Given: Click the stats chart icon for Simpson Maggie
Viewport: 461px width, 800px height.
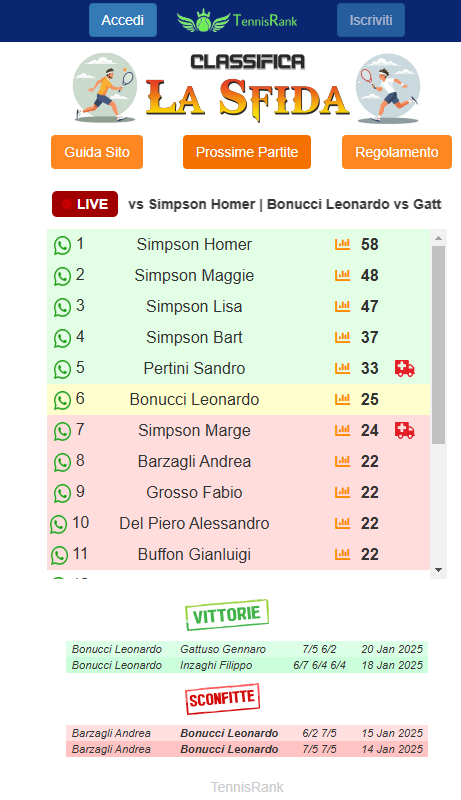Looking at the screenshot, I should (x=343, y=276).
